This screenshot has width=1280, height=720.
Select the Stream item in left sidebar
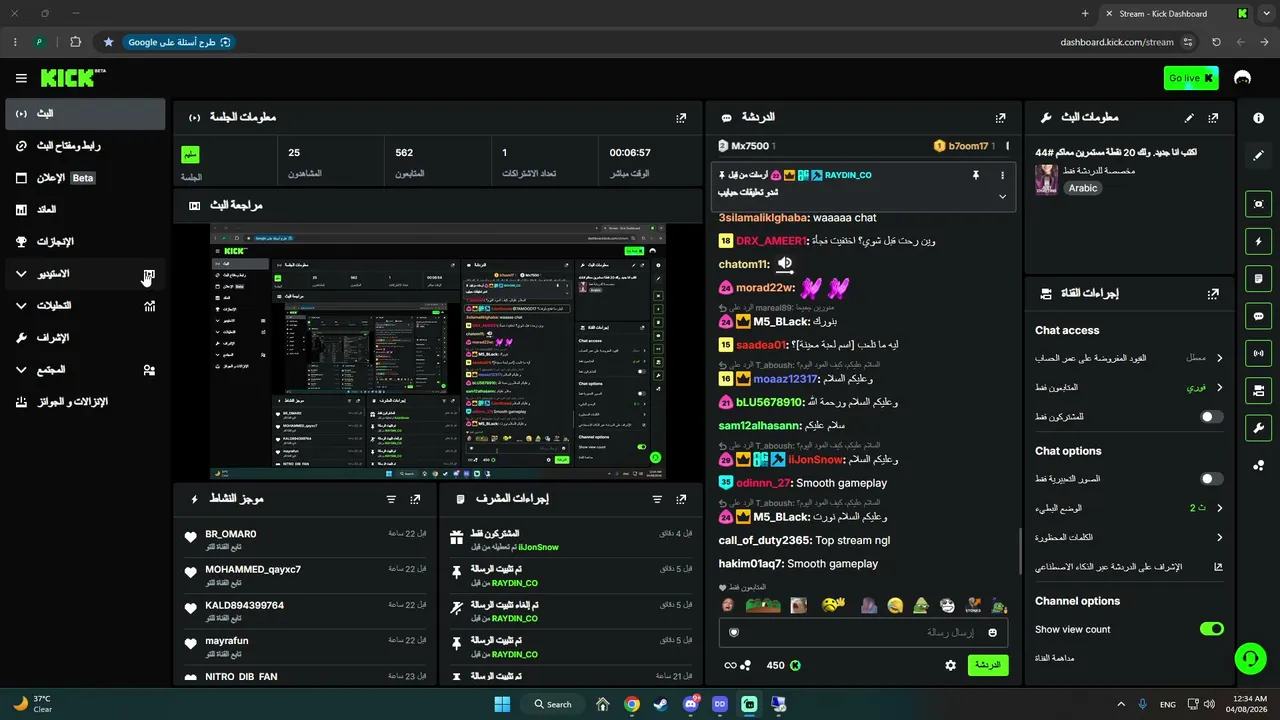point(85,114)
